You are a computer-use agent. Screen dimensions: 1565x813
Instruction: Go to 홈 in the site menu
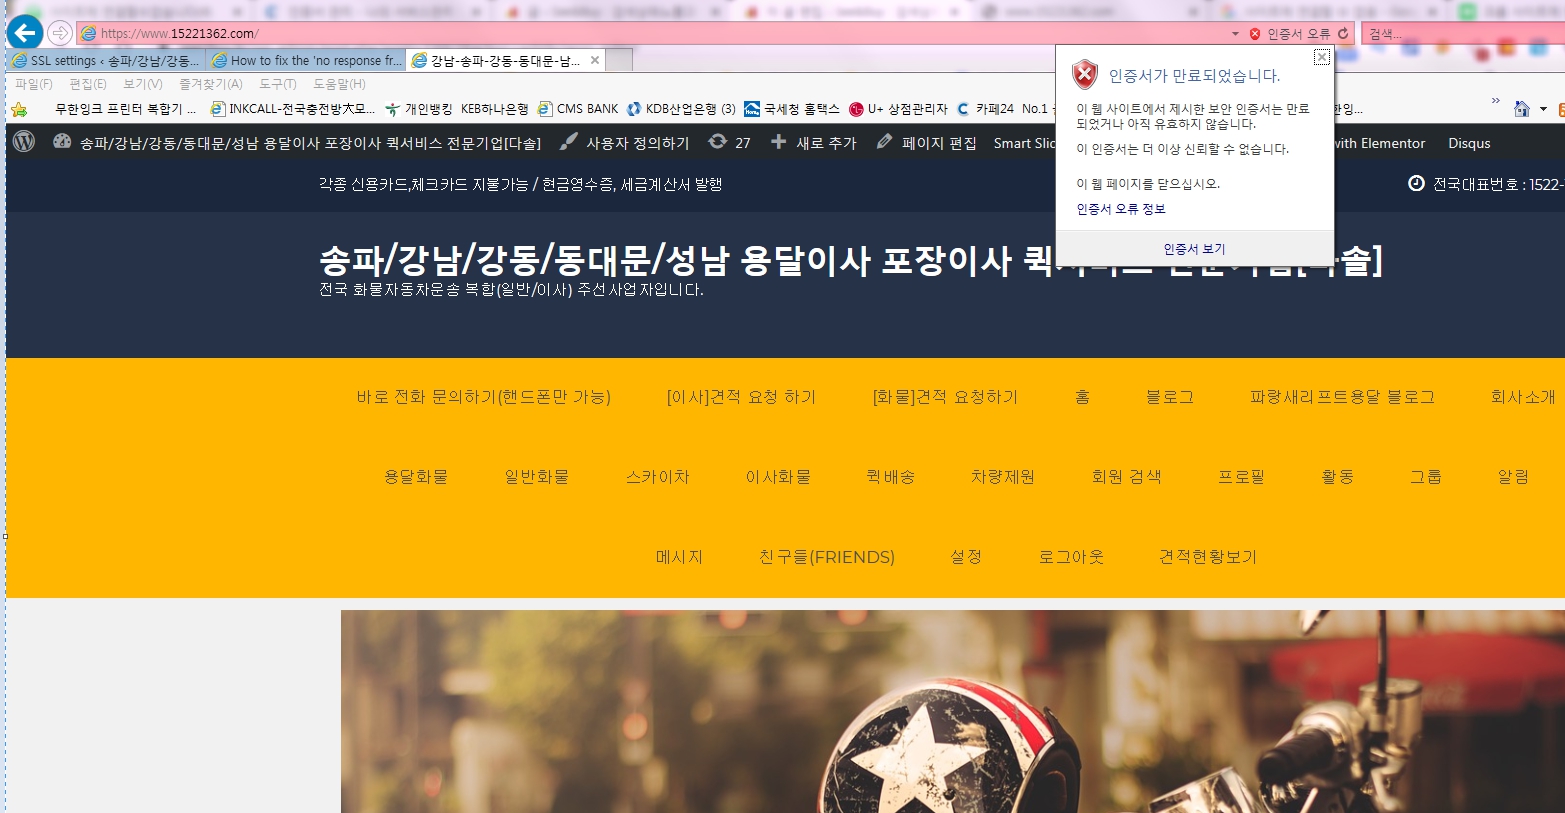click(1082, 397)
